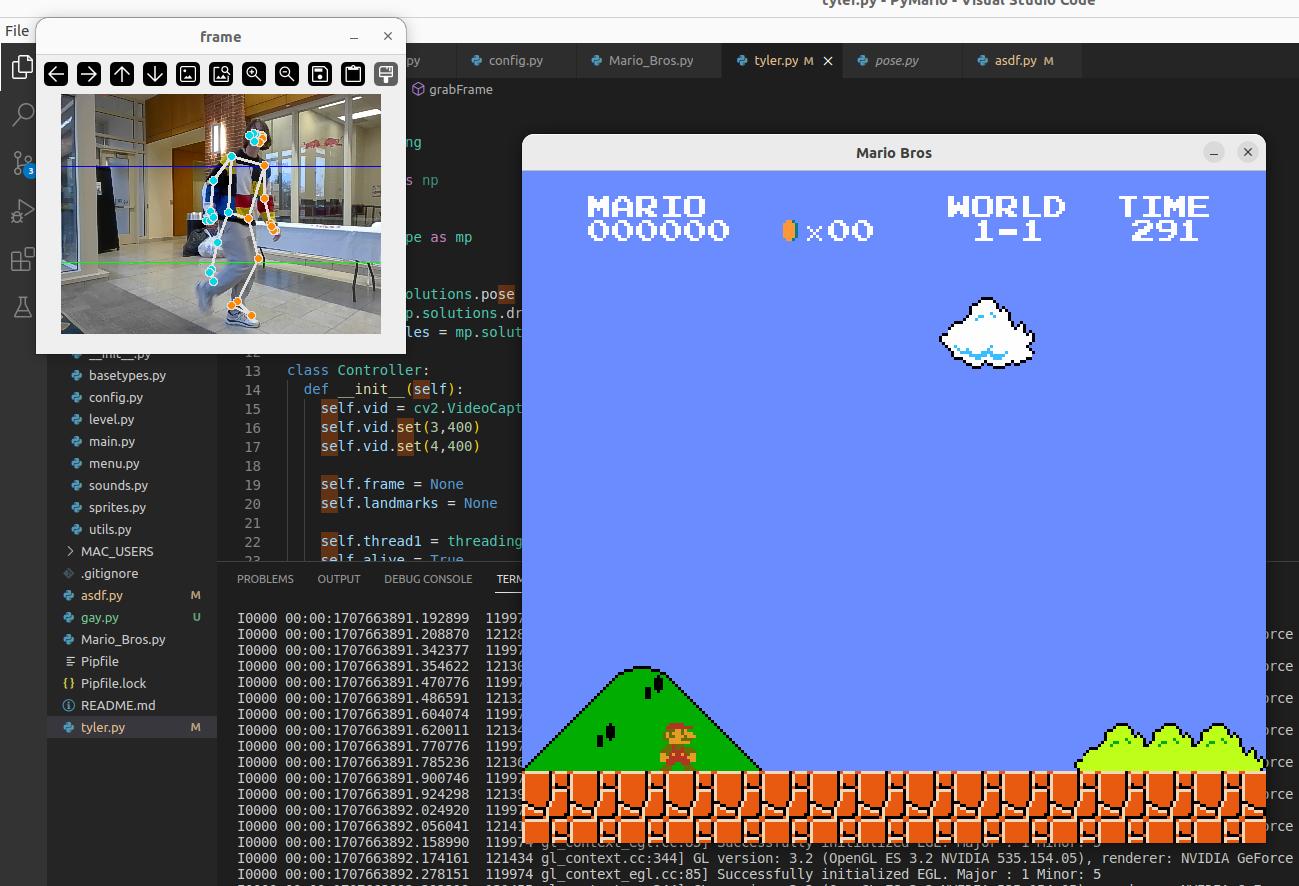Close the tyler.py editor tab
Viewport: 1299px width, 886px height.
click(828, 61)
